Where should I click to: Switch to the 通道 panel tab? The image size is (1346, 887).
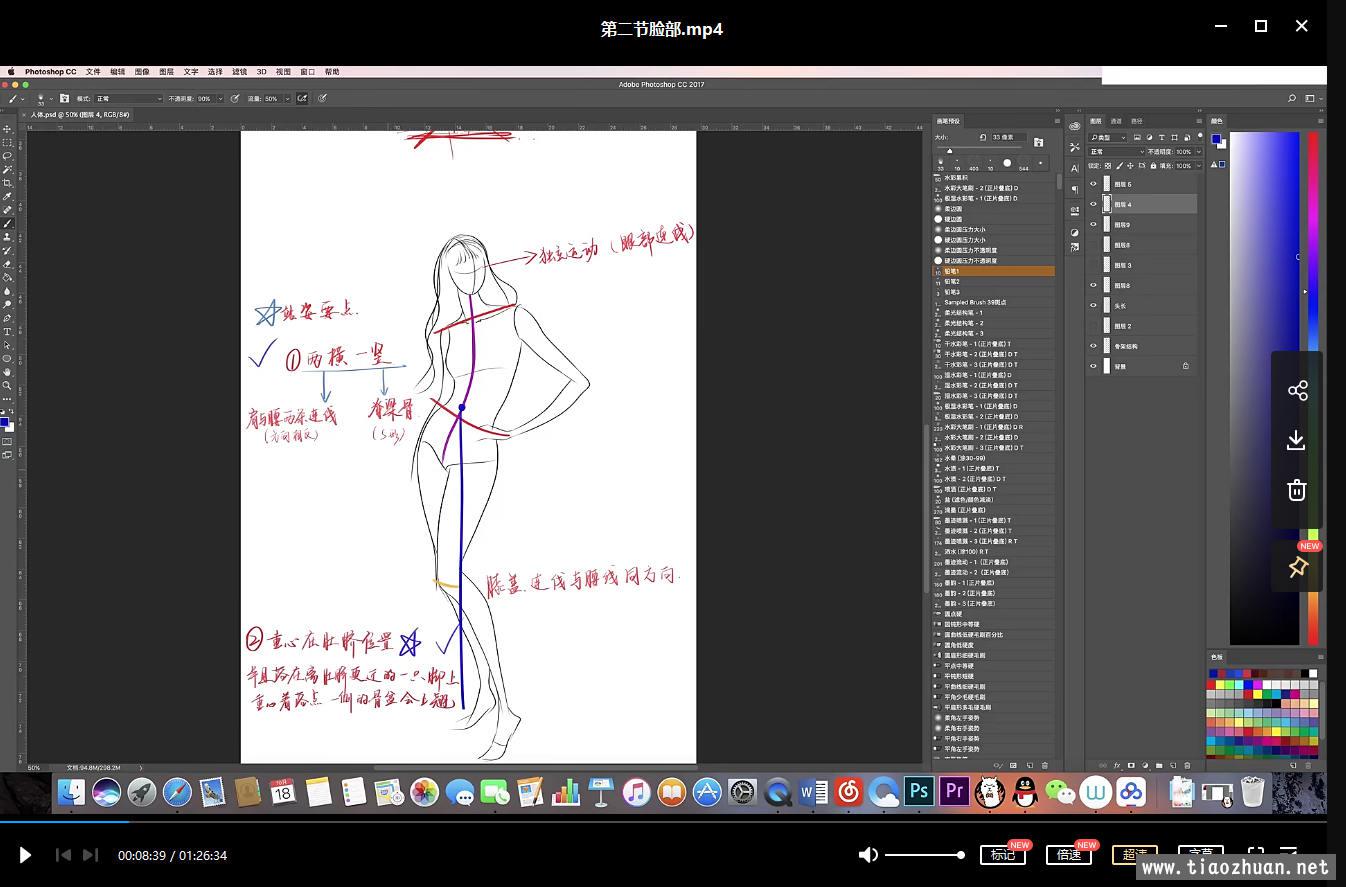tap(1116, 121)
